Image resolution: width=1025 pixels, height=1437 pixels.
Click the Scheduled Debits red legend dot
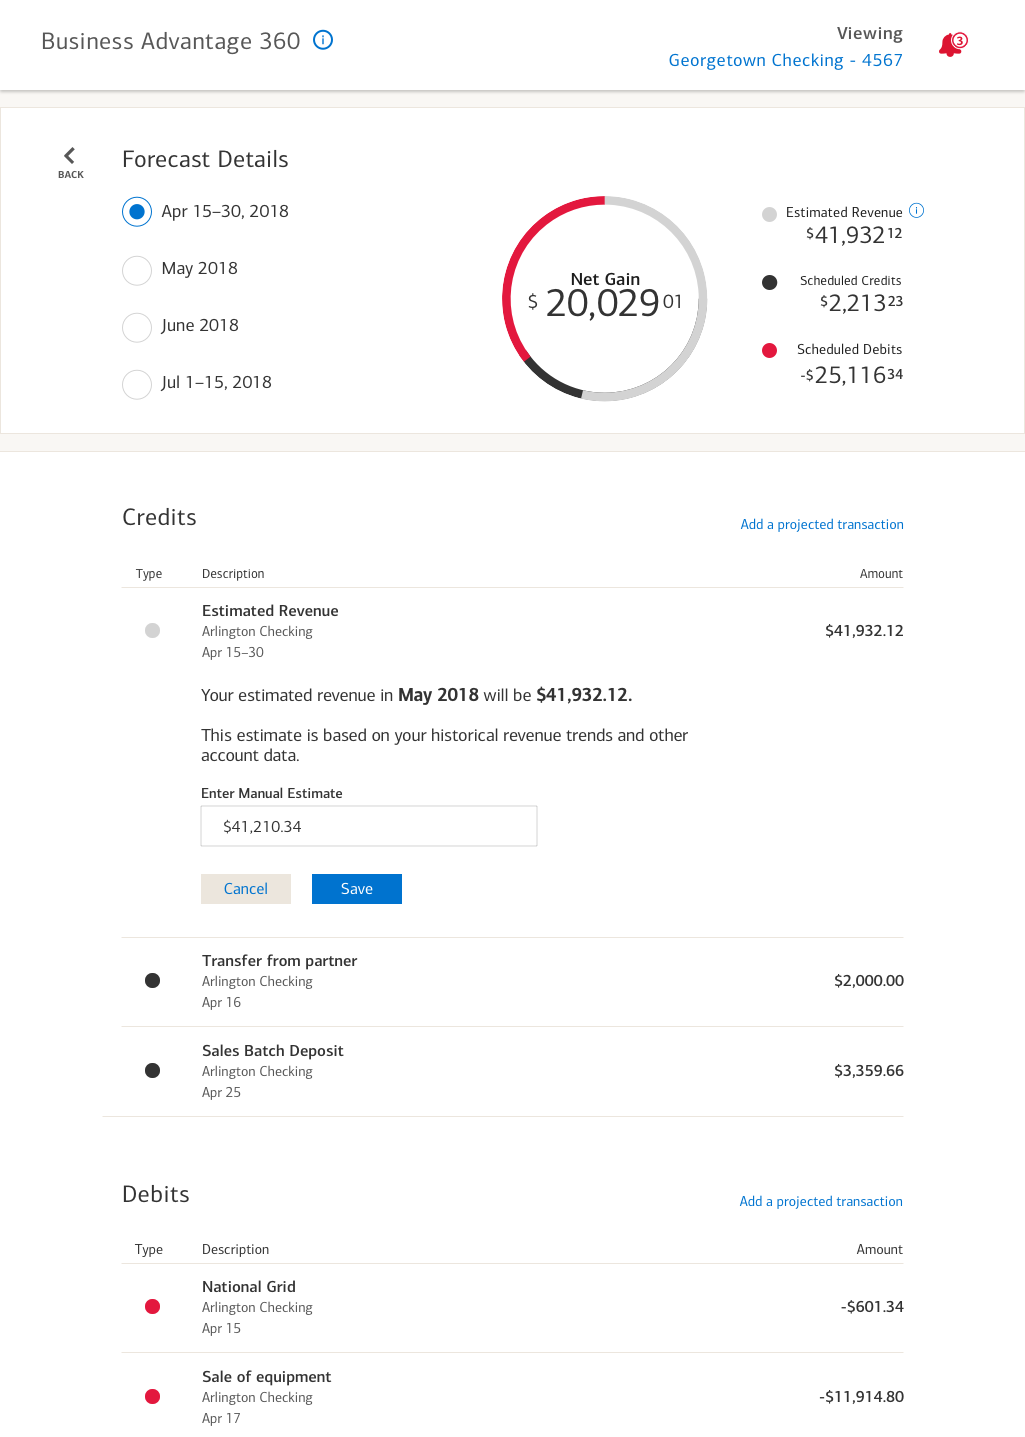[769, 350]
